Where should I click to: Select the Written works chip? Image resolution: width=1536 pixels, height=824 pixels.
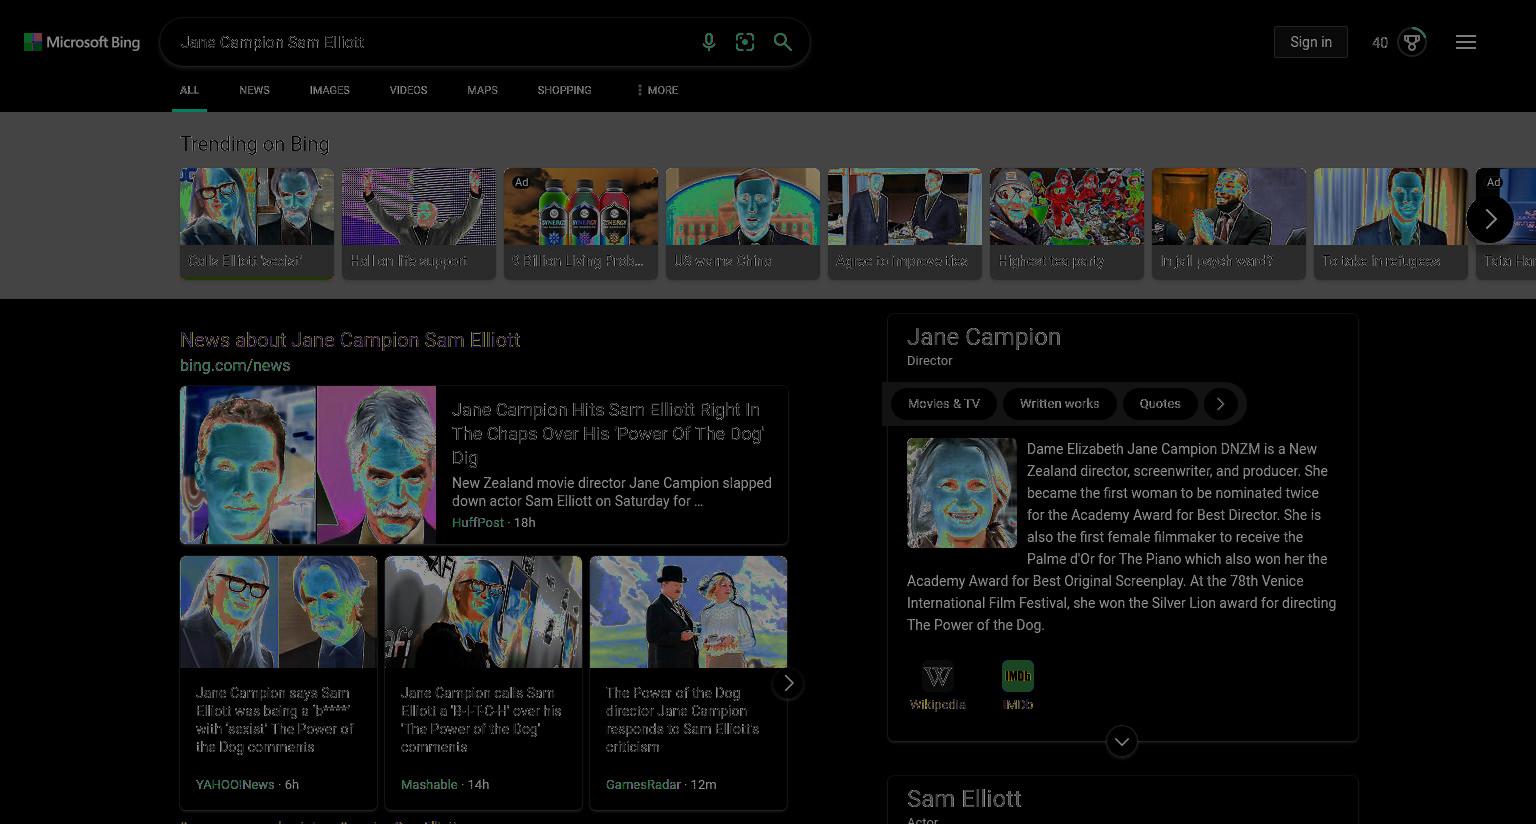1059,404
